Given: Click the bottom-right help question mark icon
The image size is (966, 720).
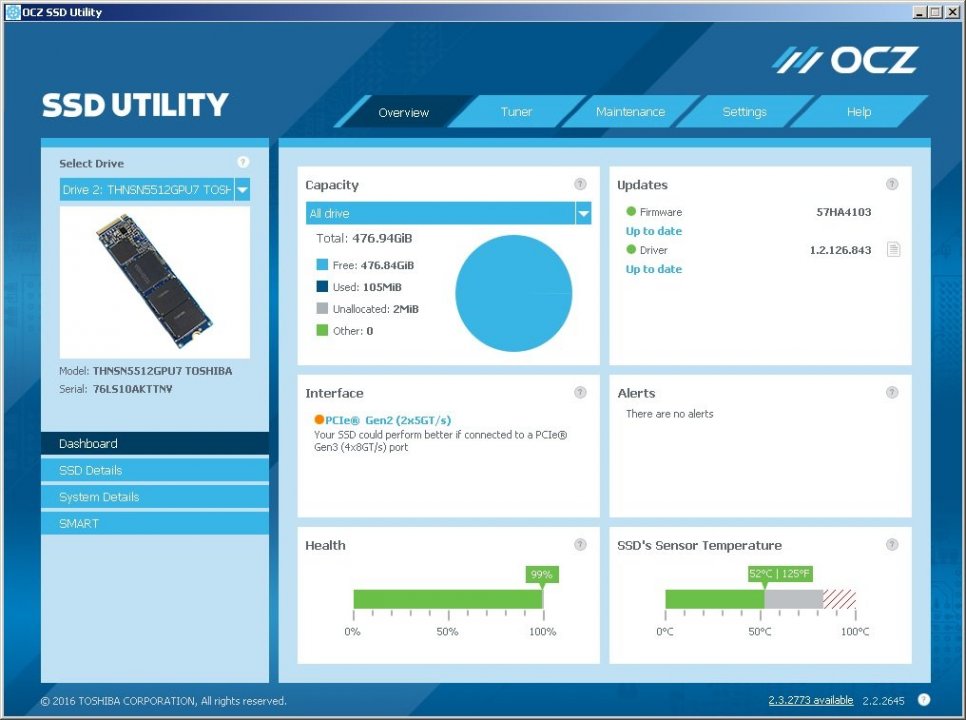Looking at the screenshot, I should pos(923,699).
